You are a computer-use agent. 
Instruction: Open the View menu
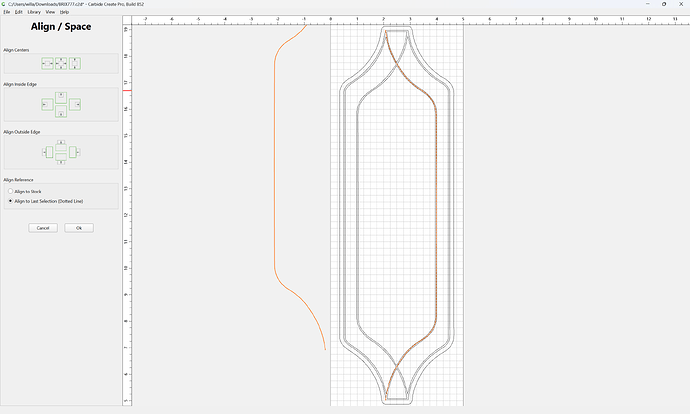tap(50, 12)
